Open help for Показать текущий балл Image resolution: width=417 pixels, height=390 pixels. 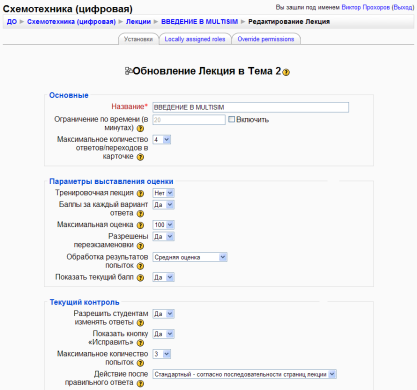(140, 278)
